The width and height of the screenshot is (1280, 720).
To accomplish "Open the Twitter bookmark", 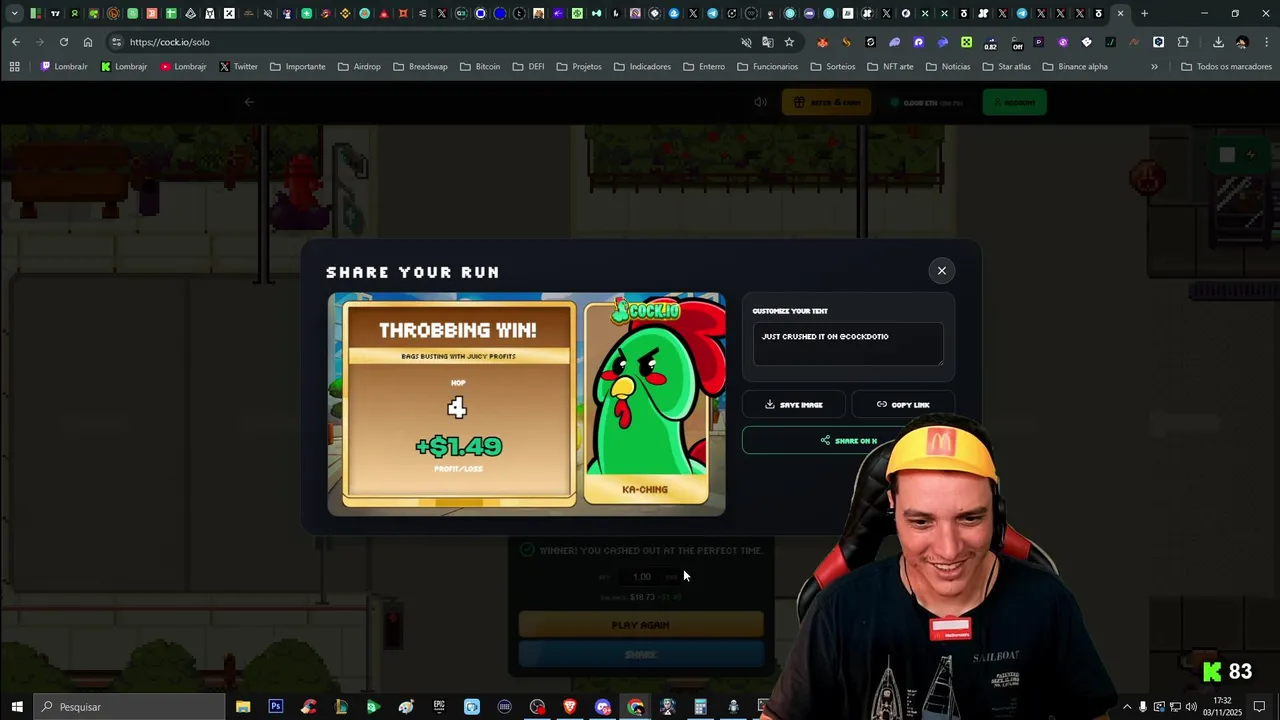I will [x=238, y=67].
